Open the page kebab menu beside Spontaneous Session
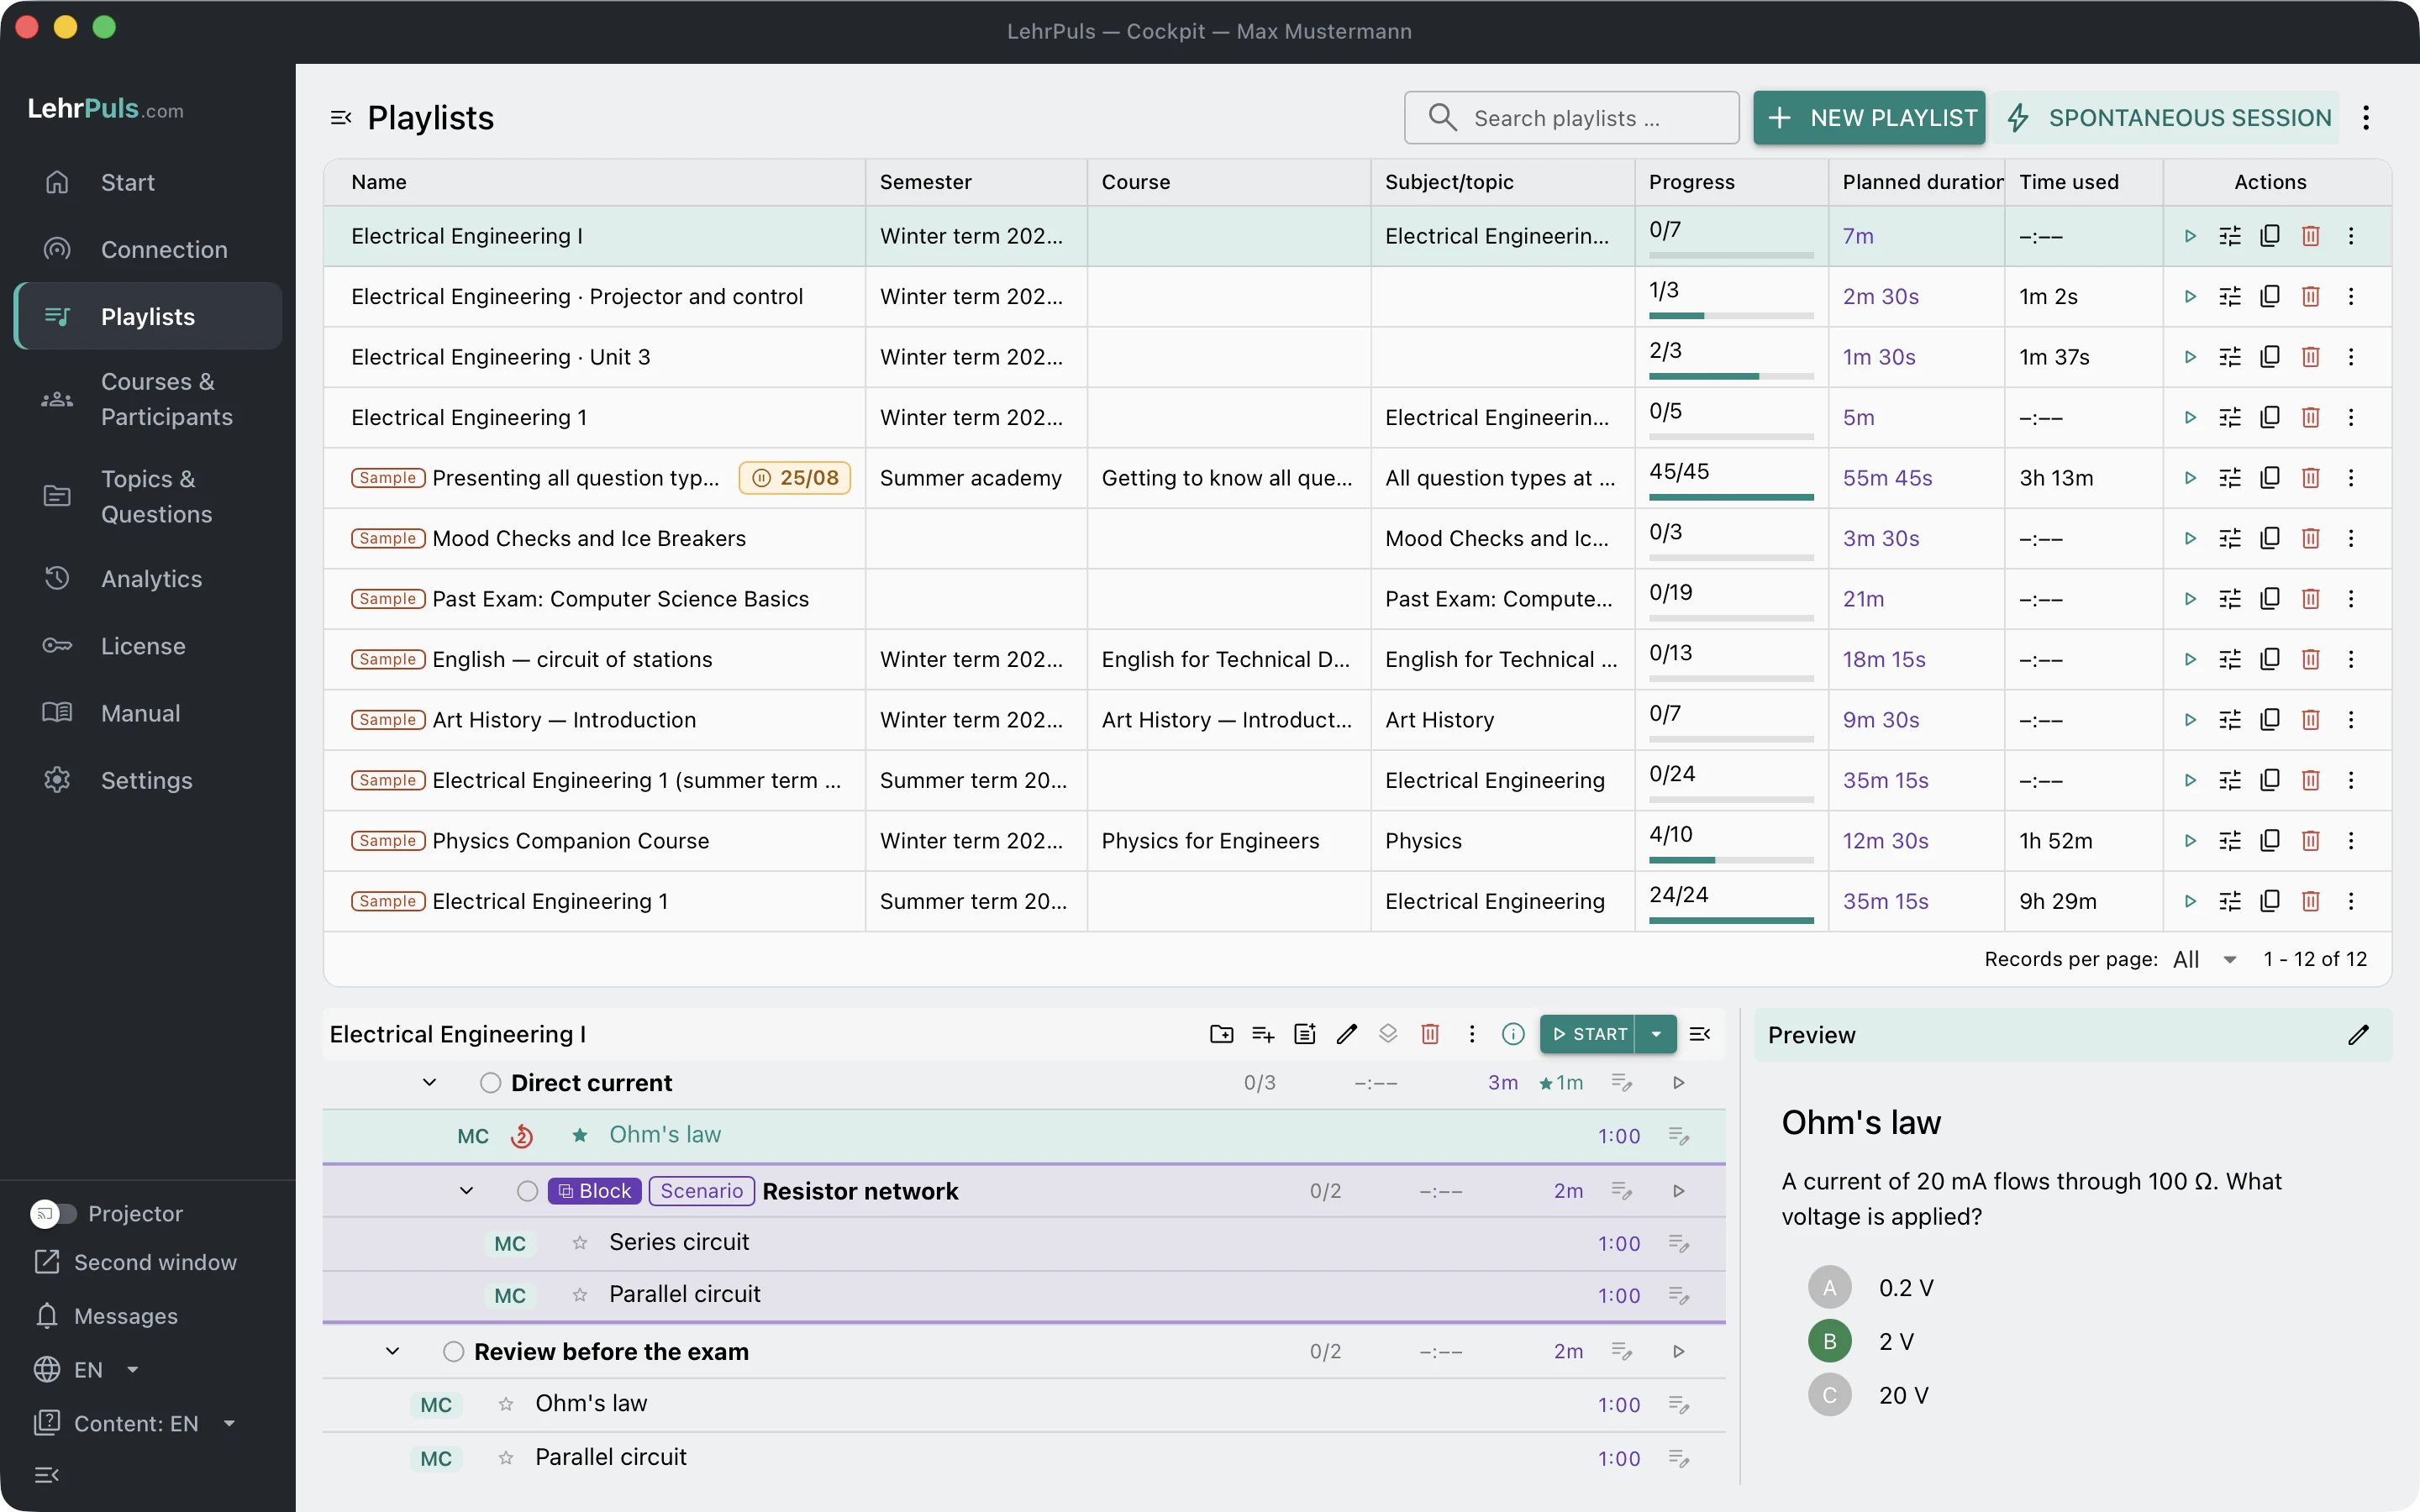This screenshot has width=2420, height=1512. pos(2366,118)
